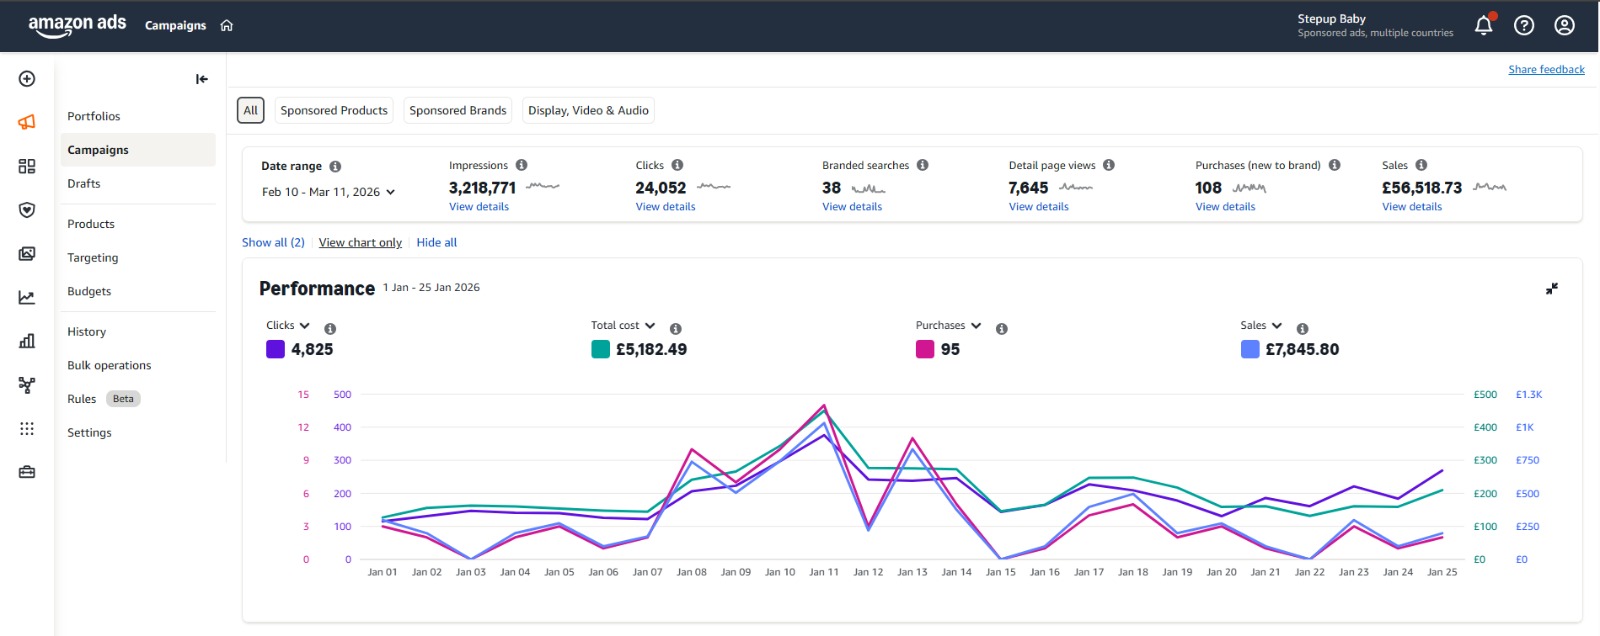
Task: Collapse the sidebar navigation panel
Action: [202, 79]
